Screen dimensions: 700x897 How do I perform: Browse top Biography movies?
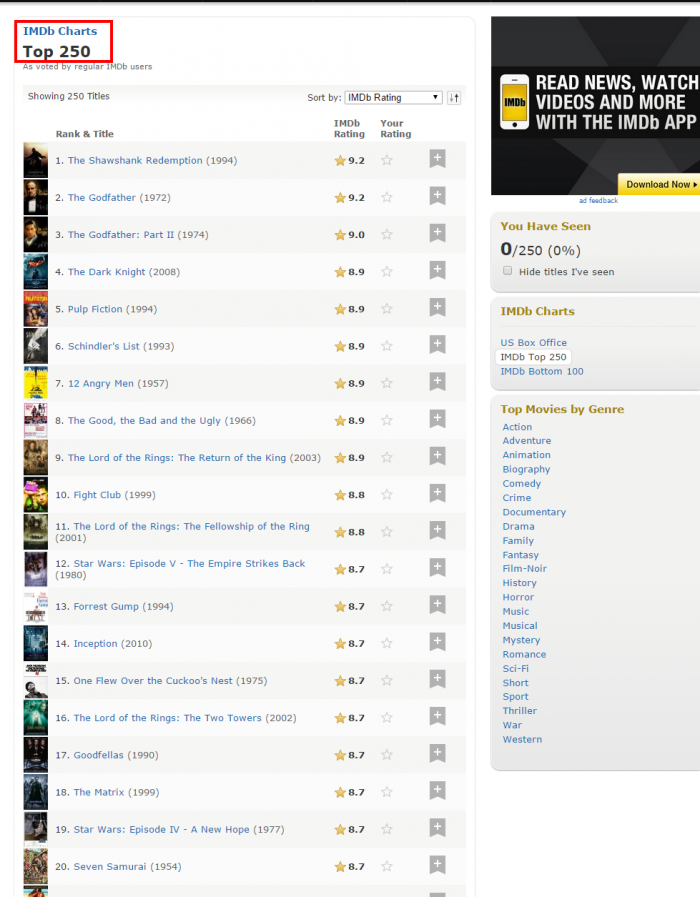click(526, 469)
